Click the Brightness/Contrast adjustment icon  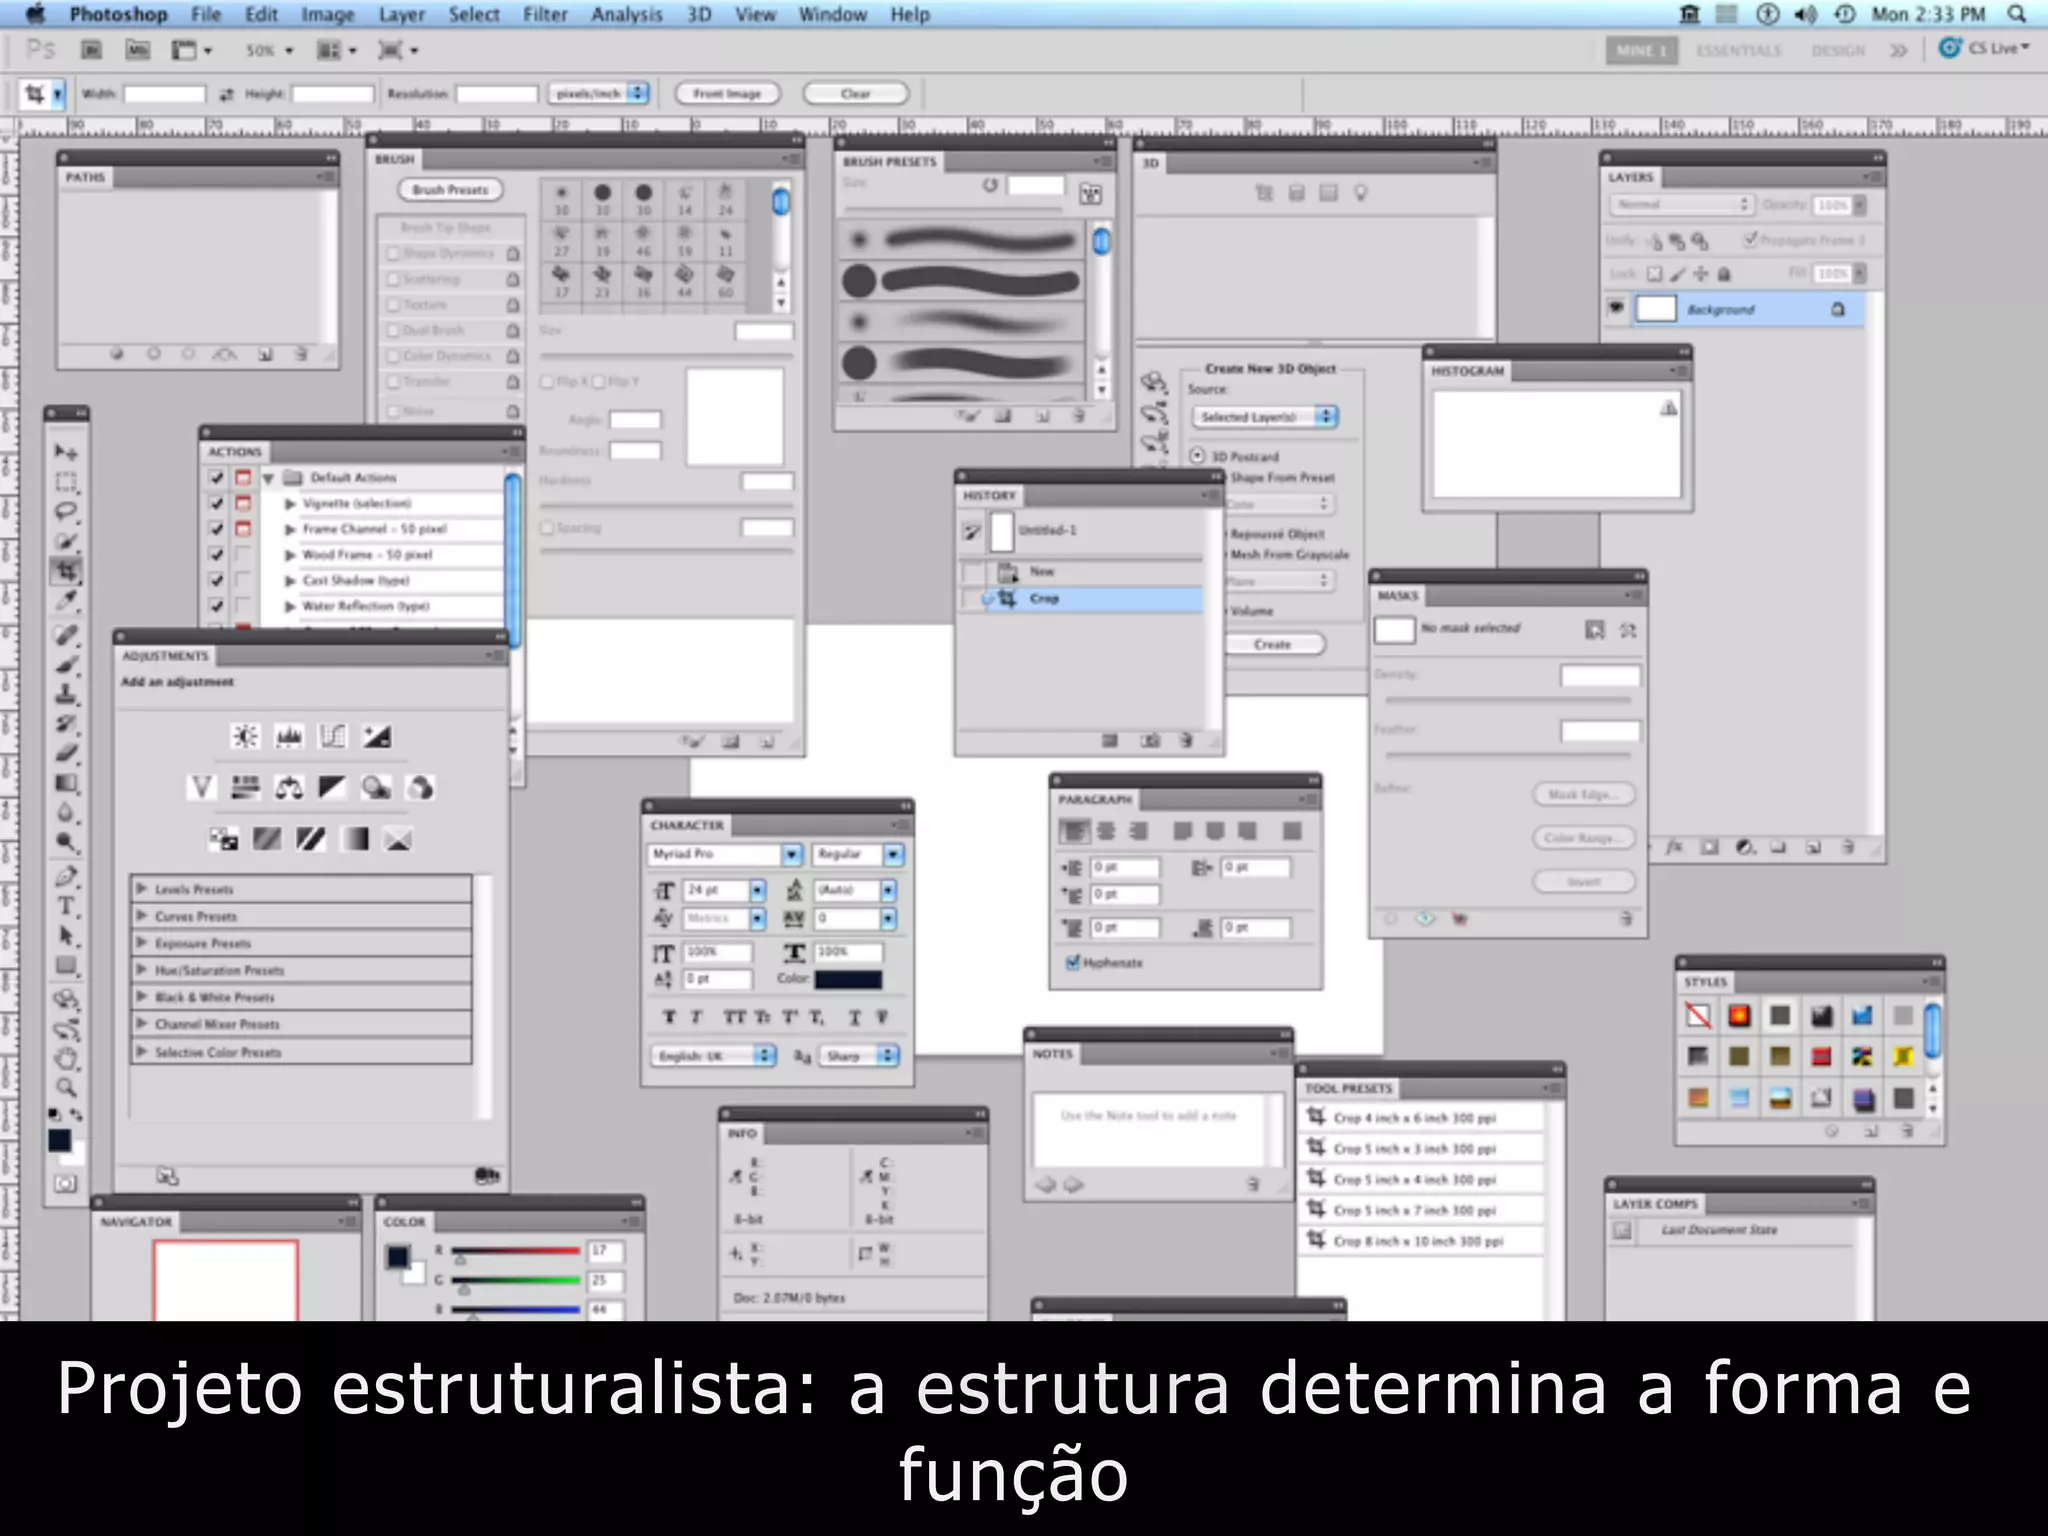tap(245, 737)
